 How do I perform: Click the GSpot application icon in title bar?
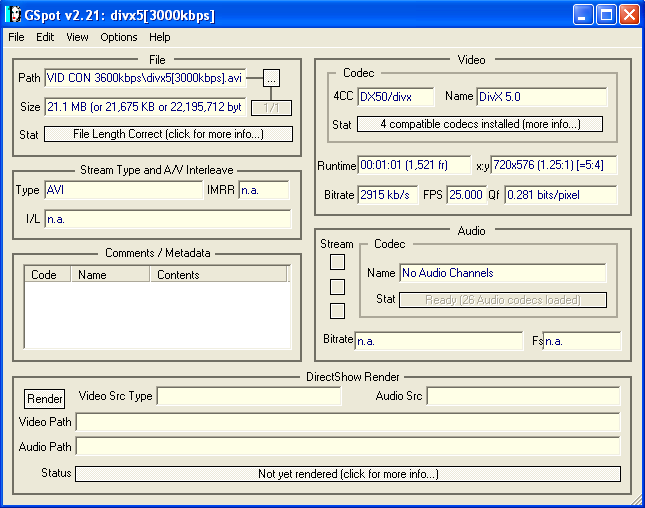click(x=13, y=15)
